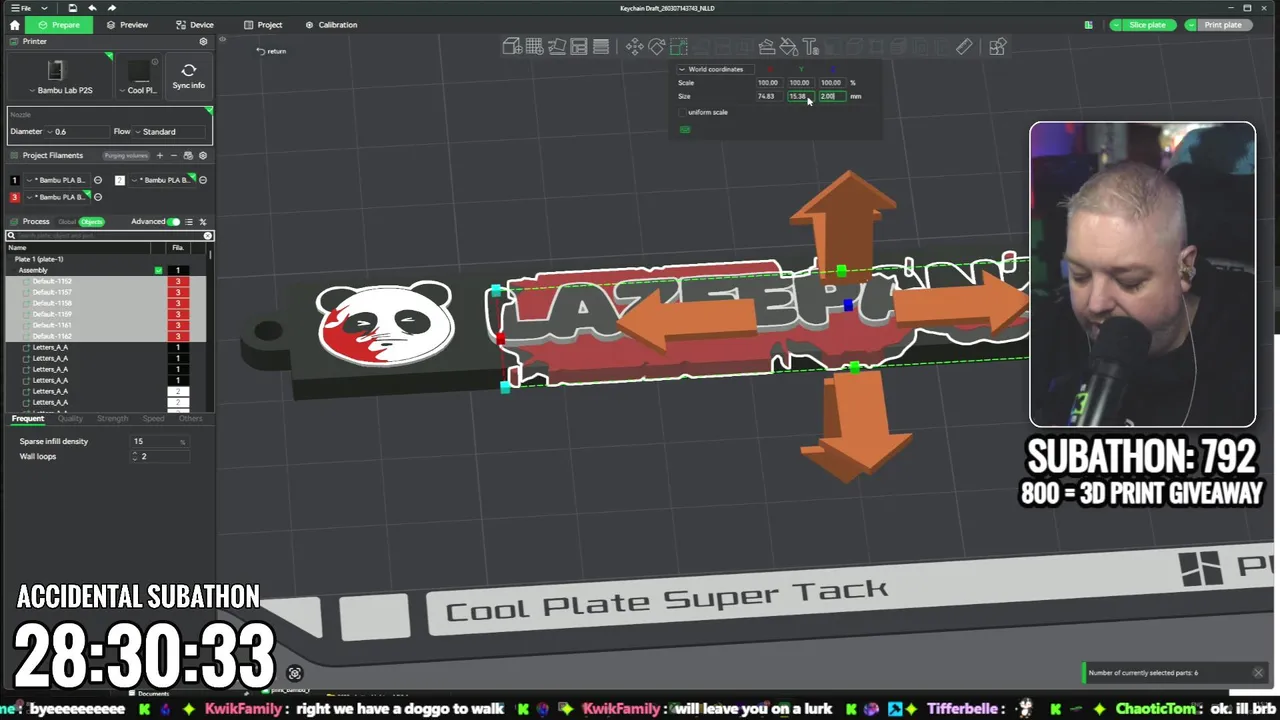Image resolution: width=1280 pixels, height=720 pixels.
Task: Switch to the Prepare tab
Action: (58, 25)
